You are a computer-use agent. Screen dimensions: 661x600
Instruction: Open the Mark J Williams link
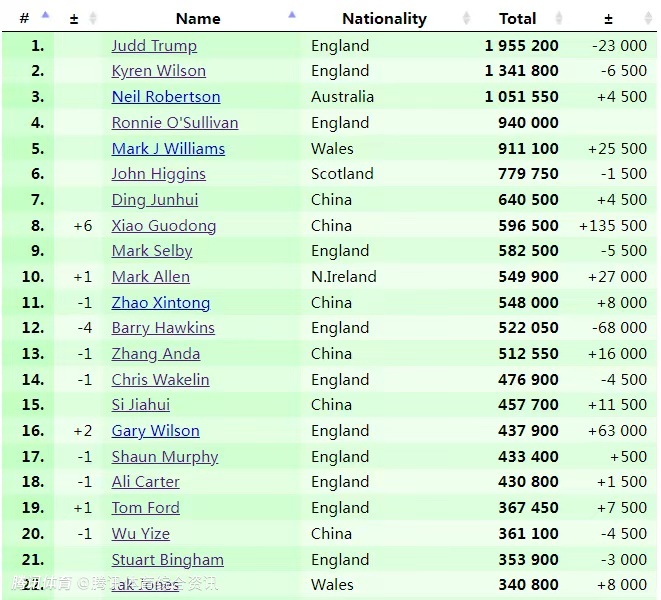click(168, 148)
